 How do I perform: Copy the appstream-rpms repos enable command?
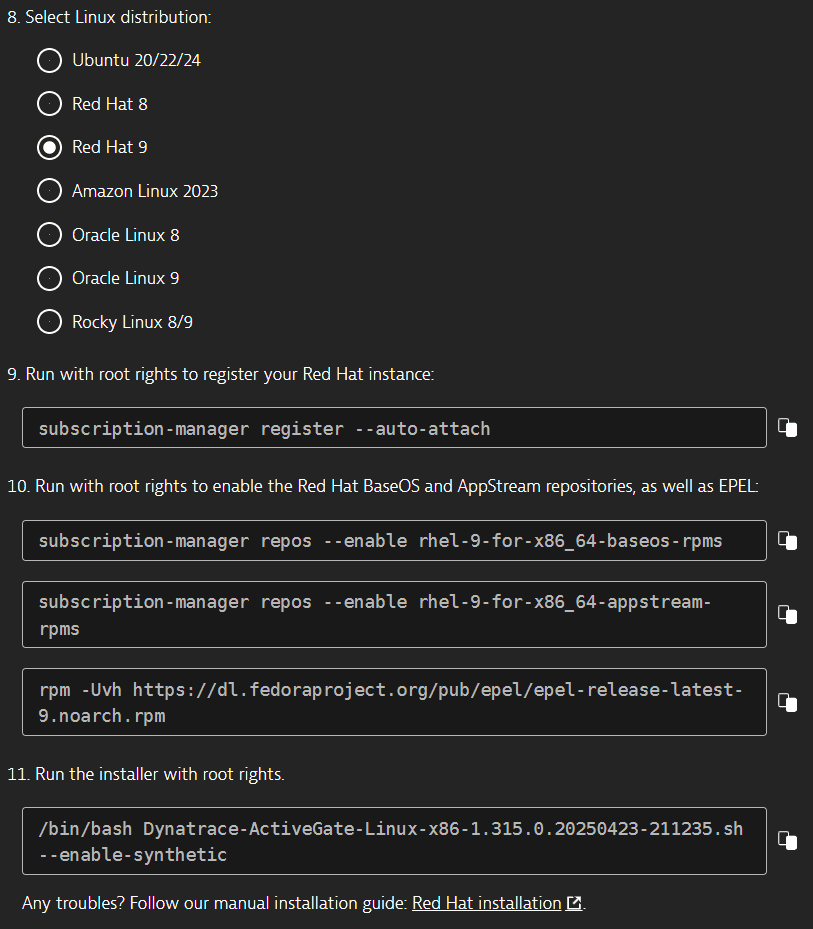coord(788,614)
